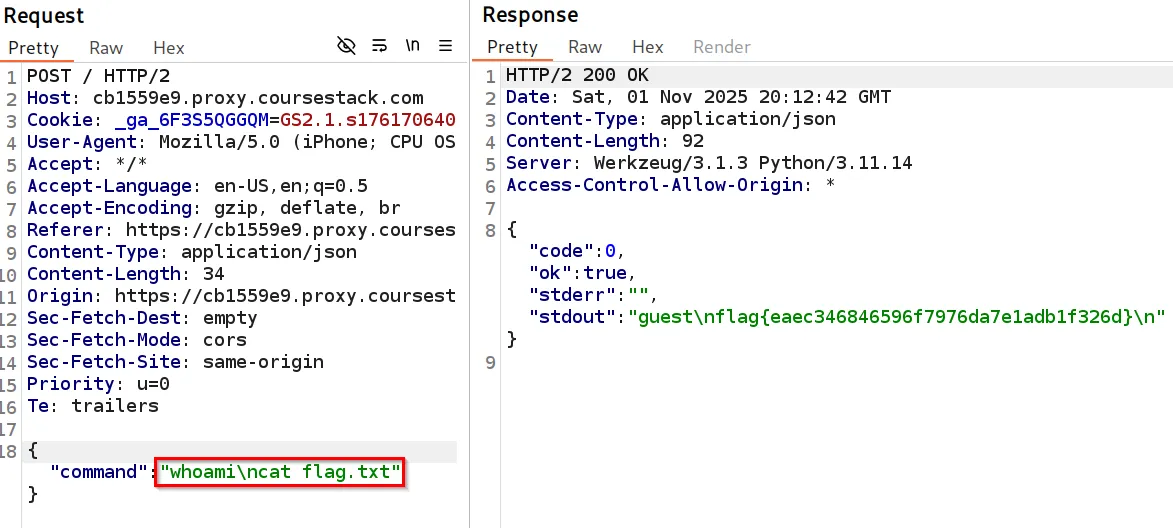Select the Response Pretty tab
The image size is (1173, 528).
[512, 47]
